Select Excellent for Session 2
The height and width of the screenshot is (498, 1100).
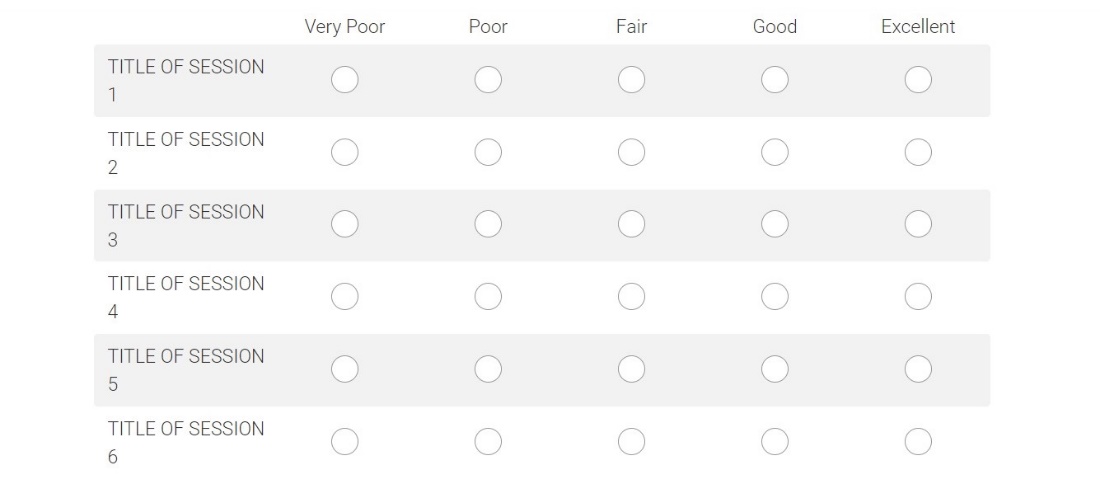tap(918, 152)
